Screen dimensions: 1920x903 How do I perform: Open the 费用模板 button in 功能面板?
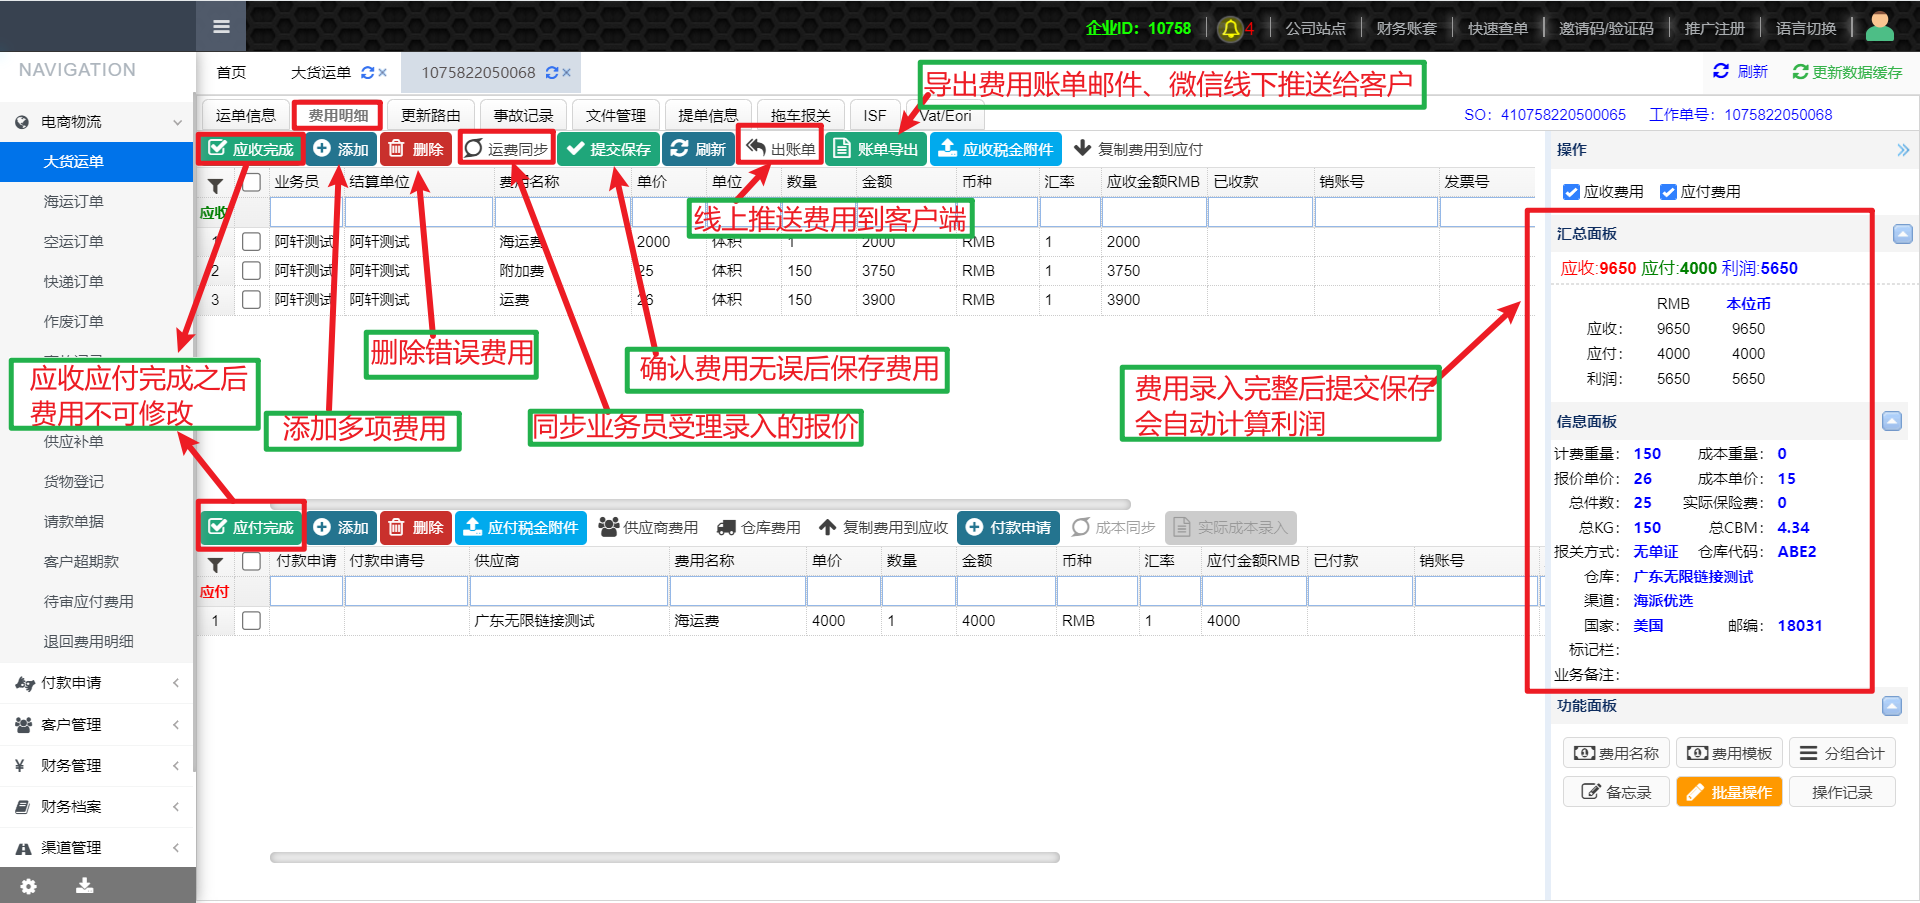1729,753
